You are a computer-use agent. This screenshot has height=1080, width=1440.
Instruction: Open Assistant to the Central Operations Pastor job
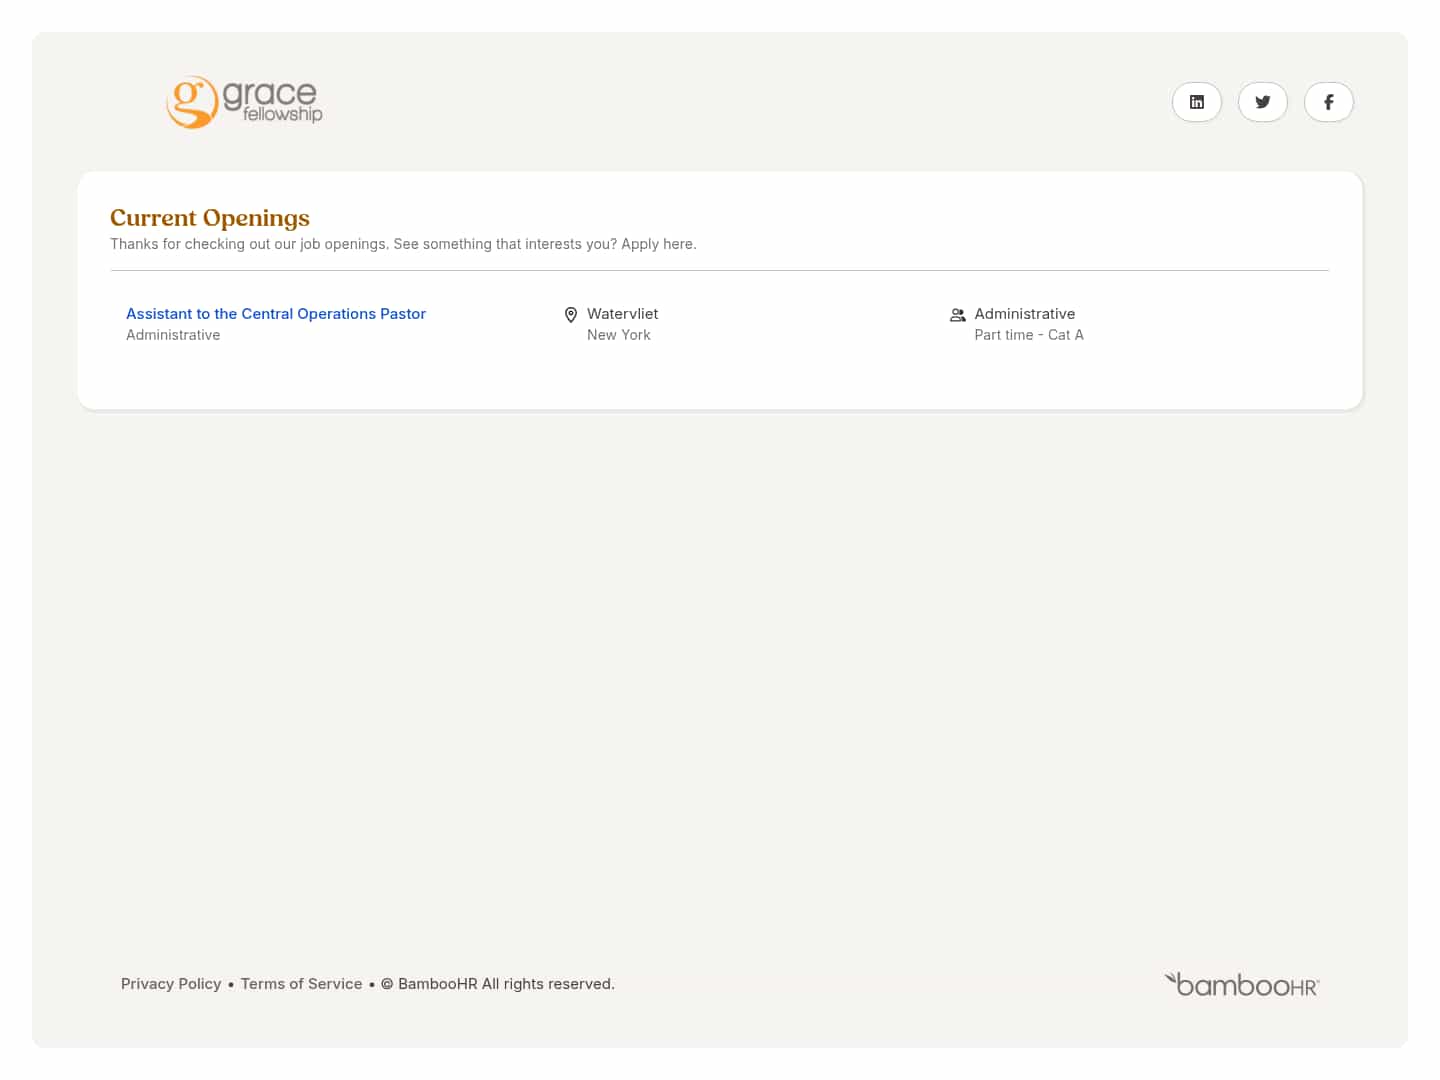276,314
